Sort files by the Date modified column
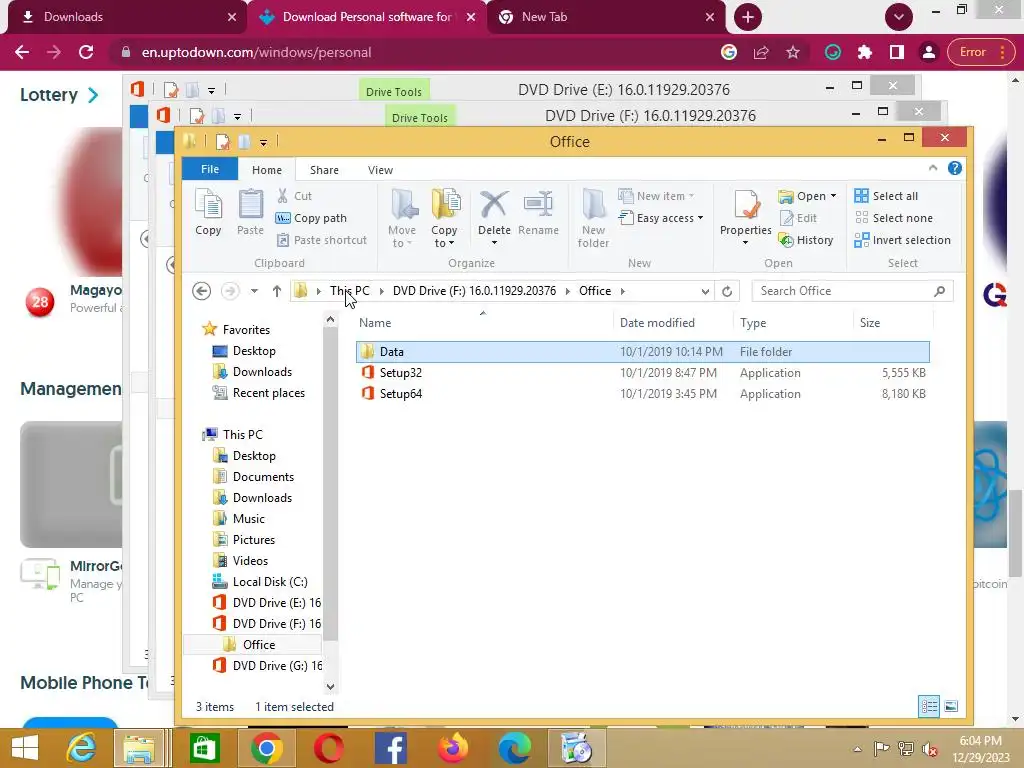The width and height of the screenshot is (1024, 768). coord(657,323)
